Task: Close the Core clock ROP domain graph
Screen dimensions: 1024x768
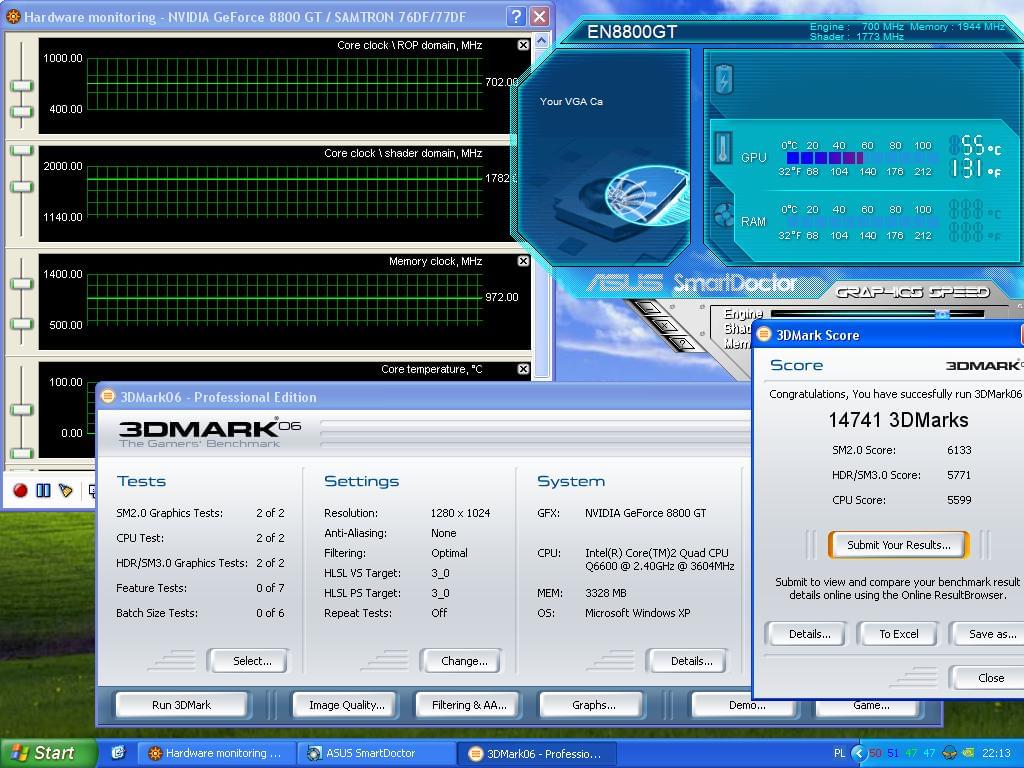Action: pyautogui.click(x=523, y=45)
